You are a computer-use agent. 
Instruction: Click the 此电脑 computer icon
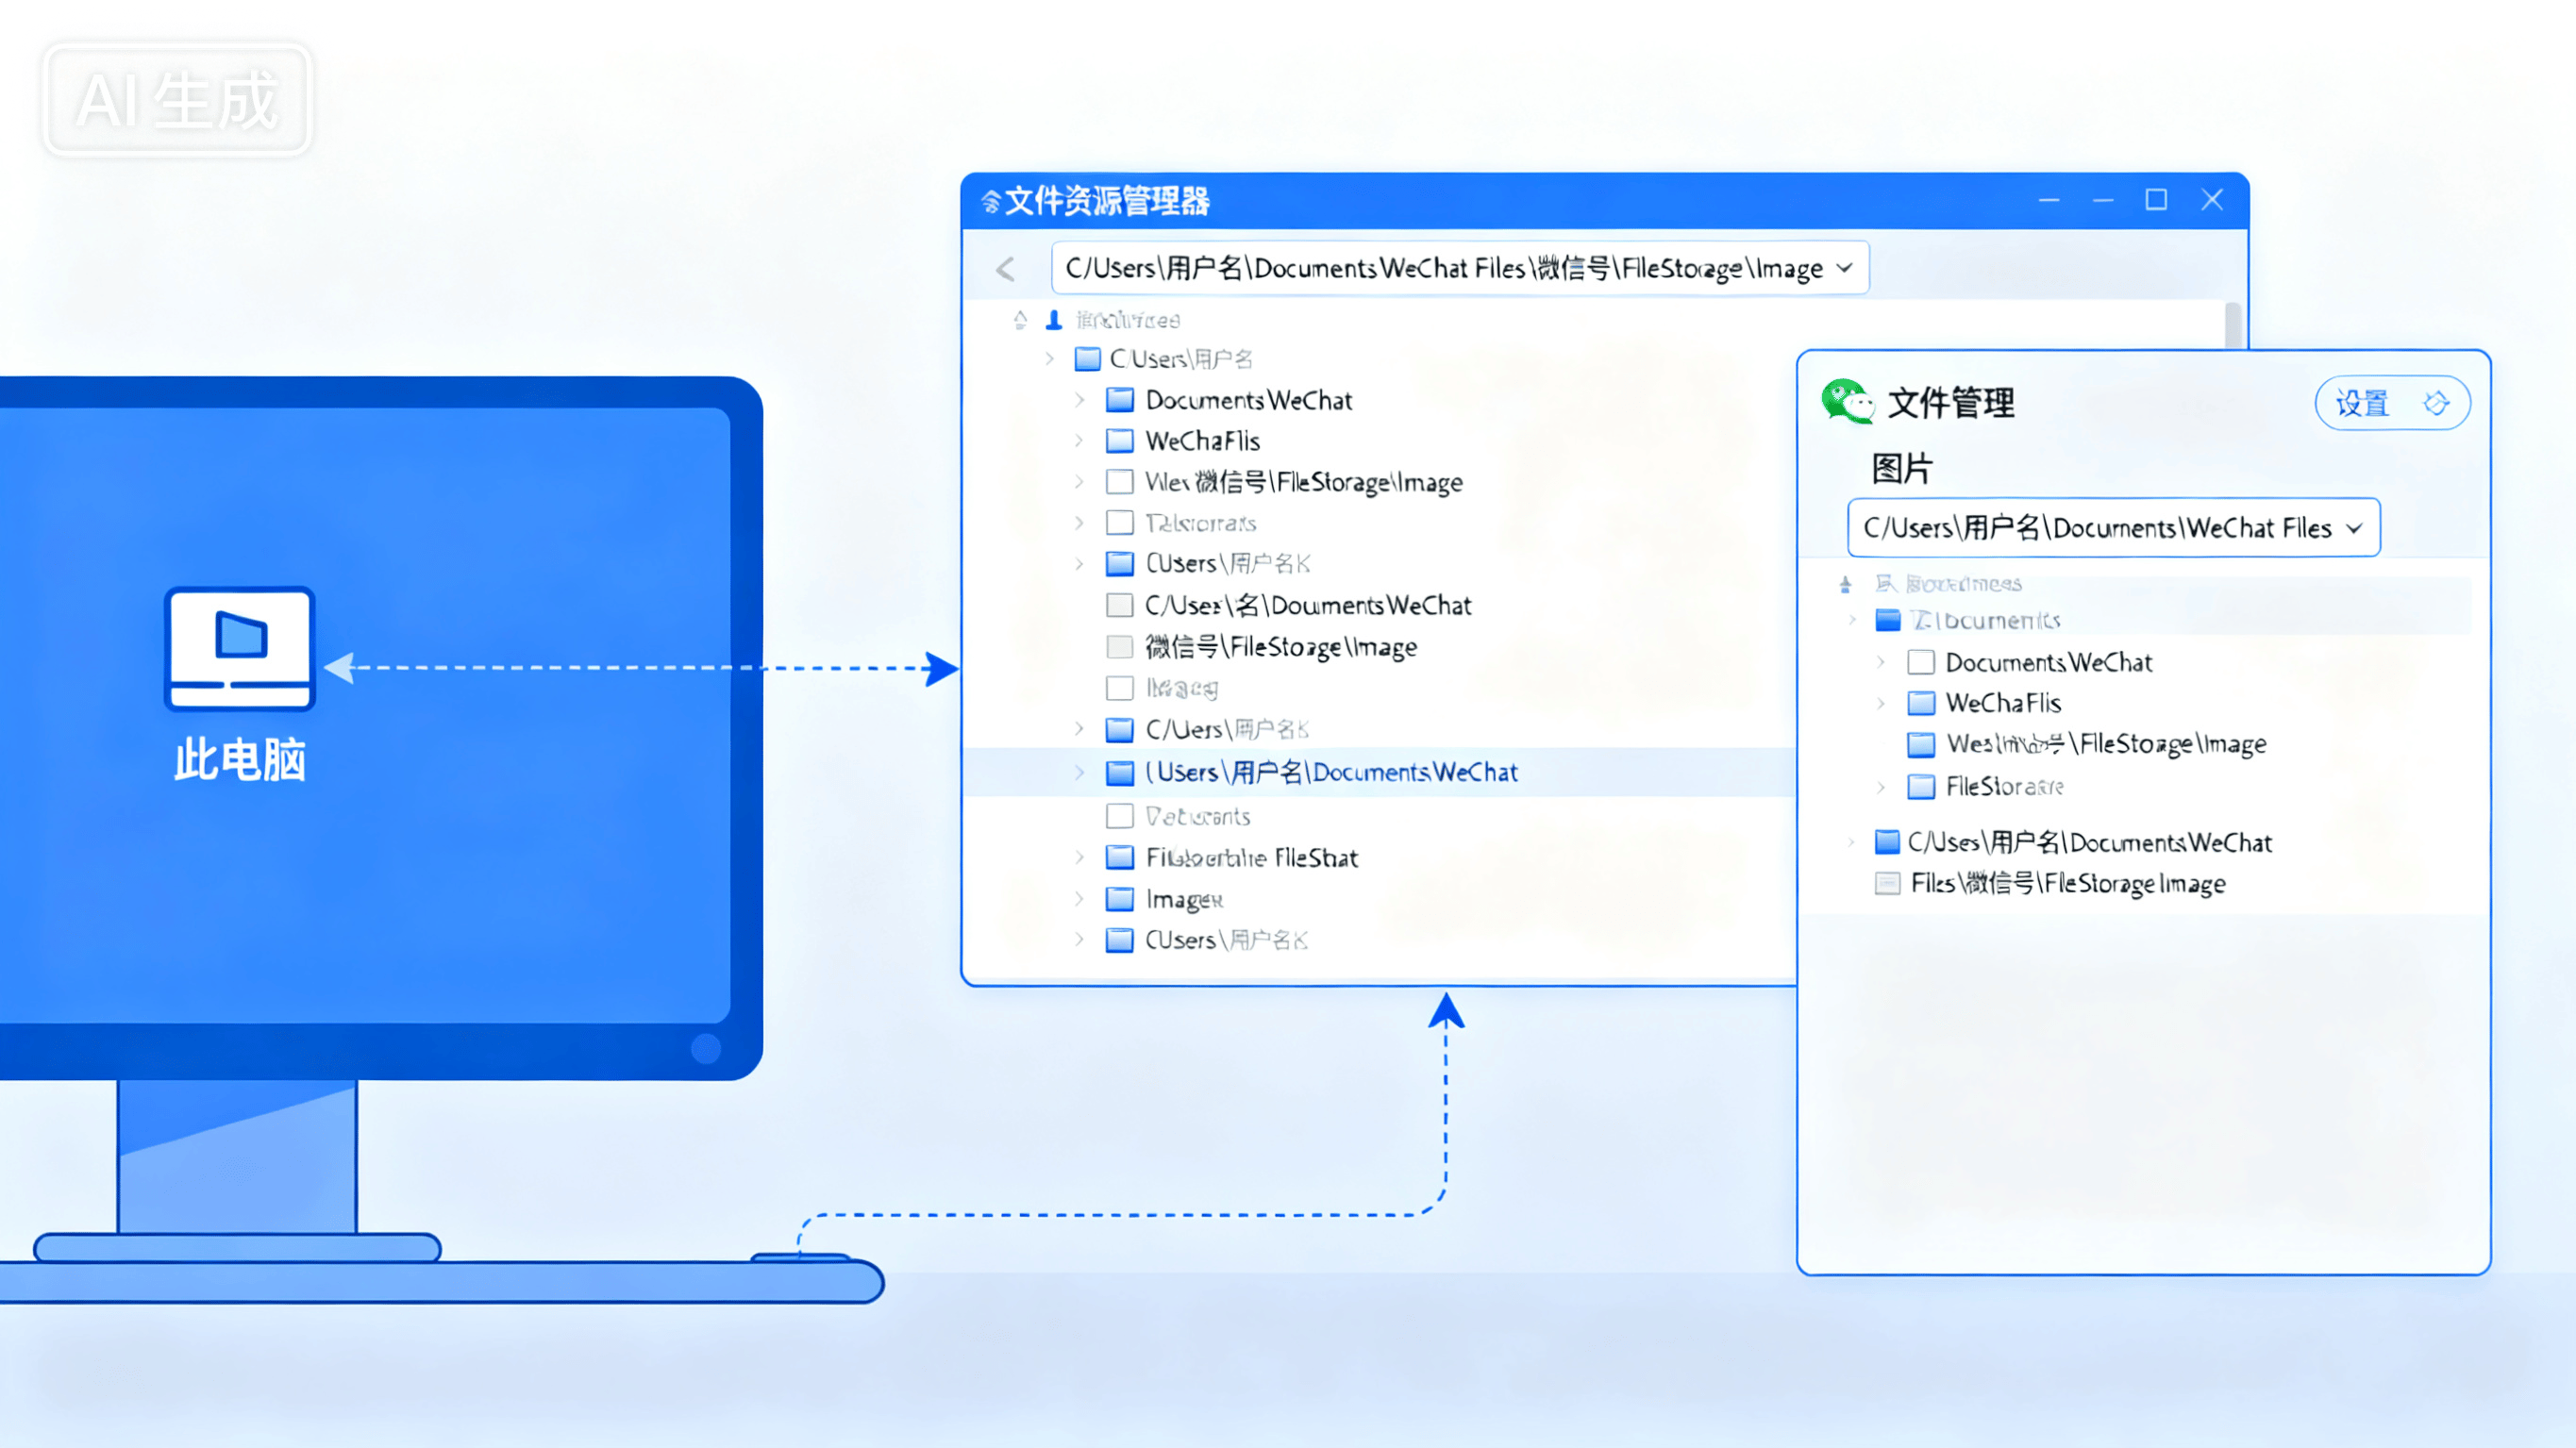coord(239,647)
